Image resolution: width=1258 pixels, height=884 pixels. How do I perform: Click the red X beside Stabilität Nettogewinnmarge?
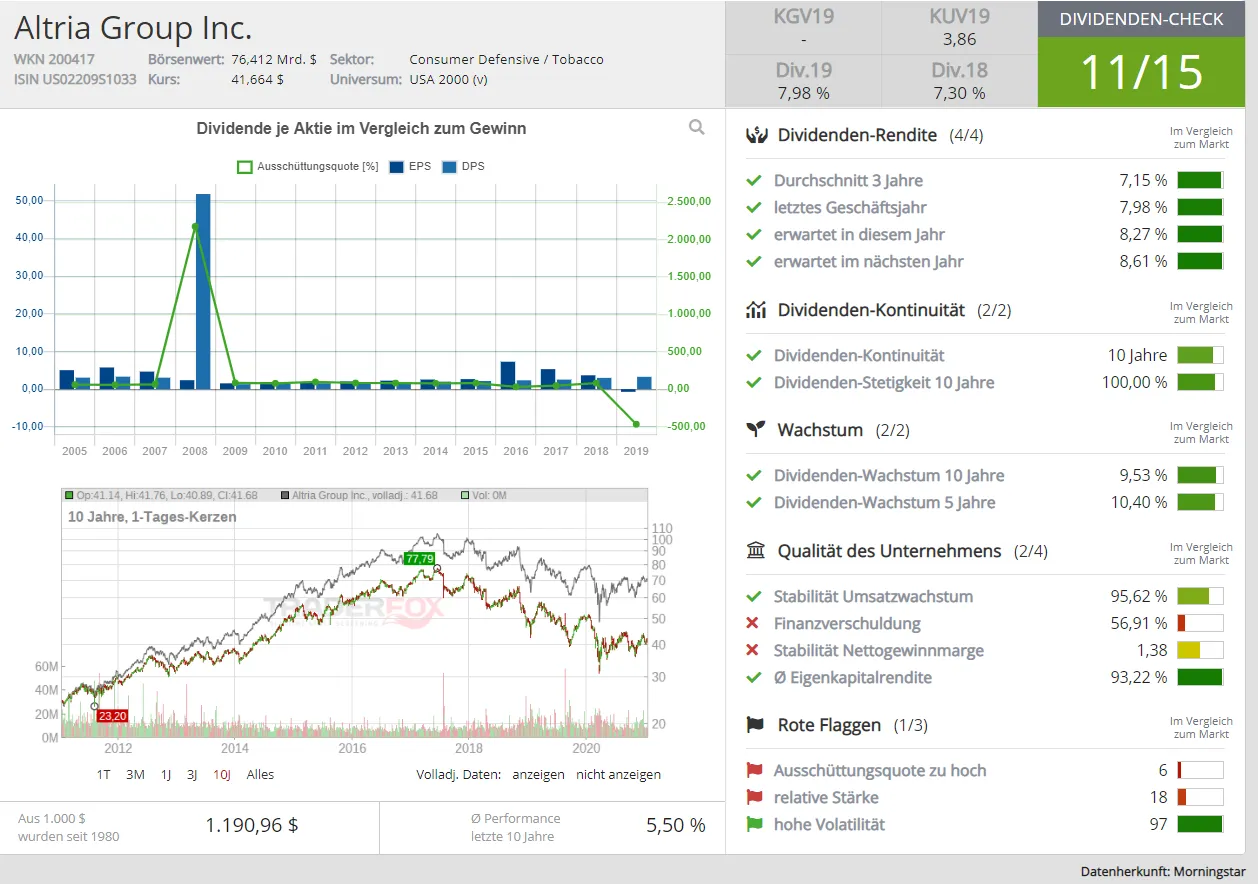pos(753,650)
